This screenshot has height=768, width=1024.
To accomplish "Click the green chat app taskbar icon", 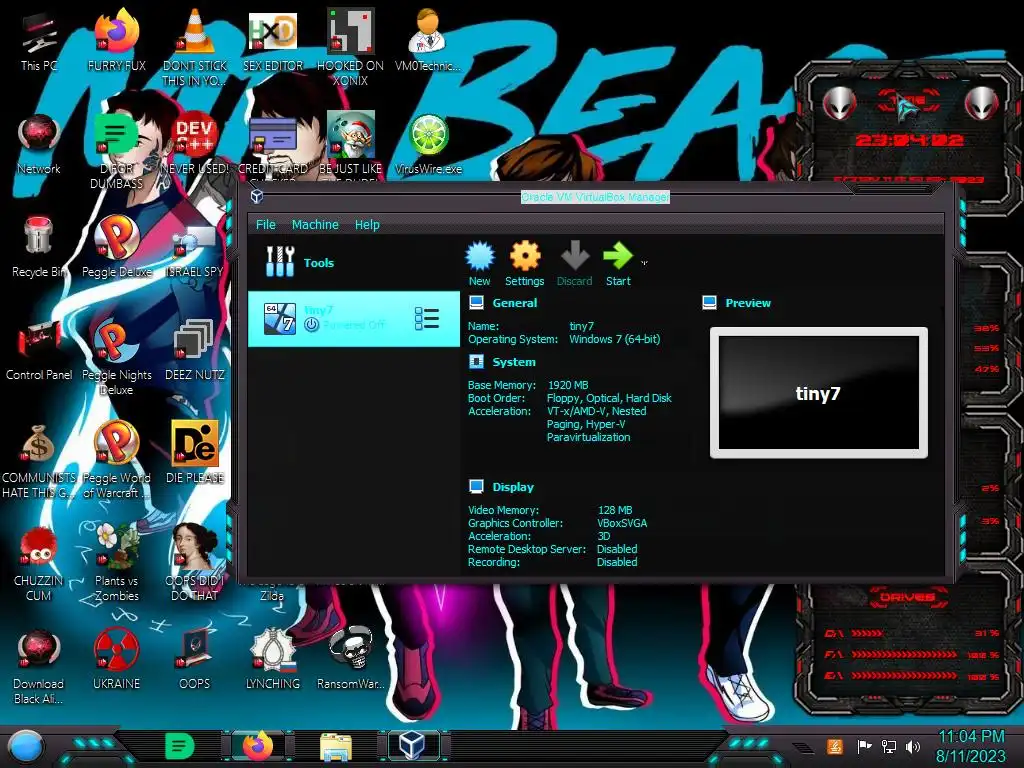I will point(179,746).
